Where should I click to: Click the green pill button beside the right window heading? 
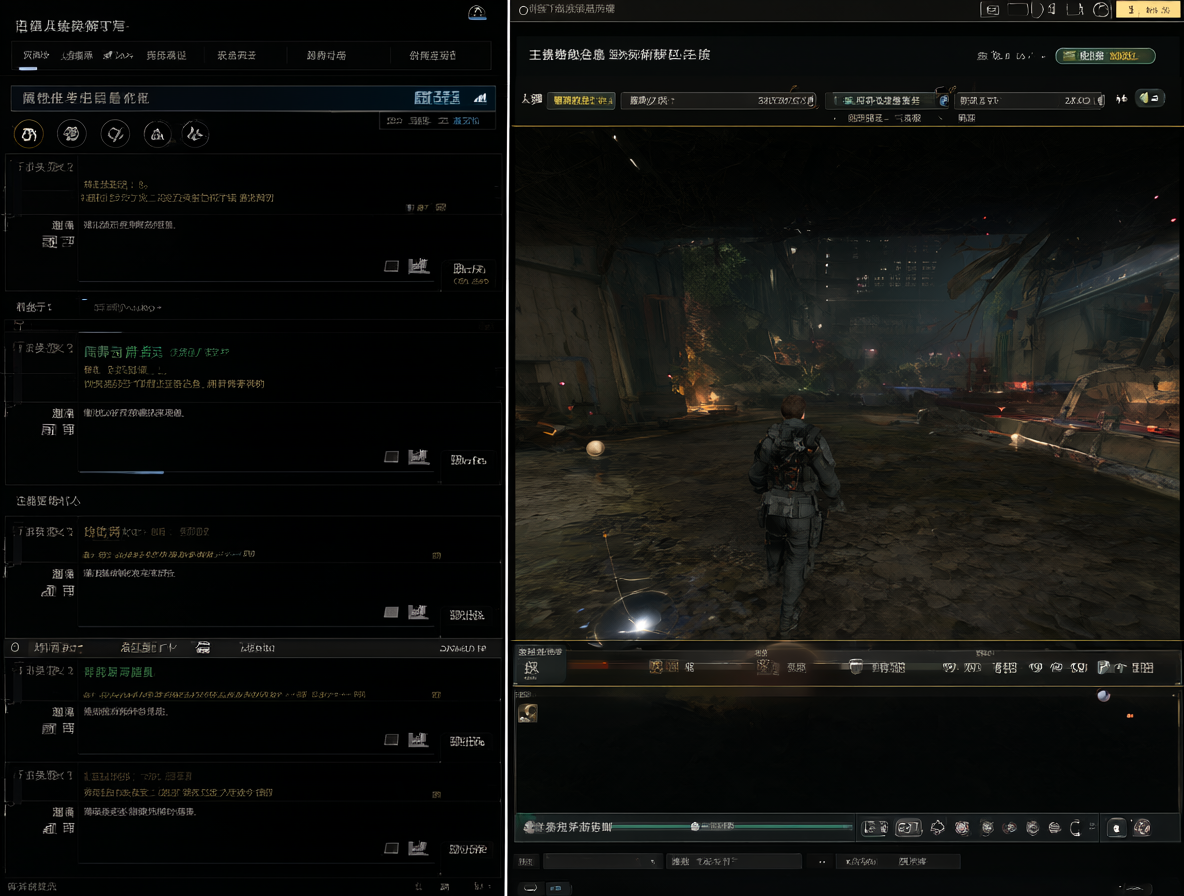pyautogui.click(x=1105, y=56)
